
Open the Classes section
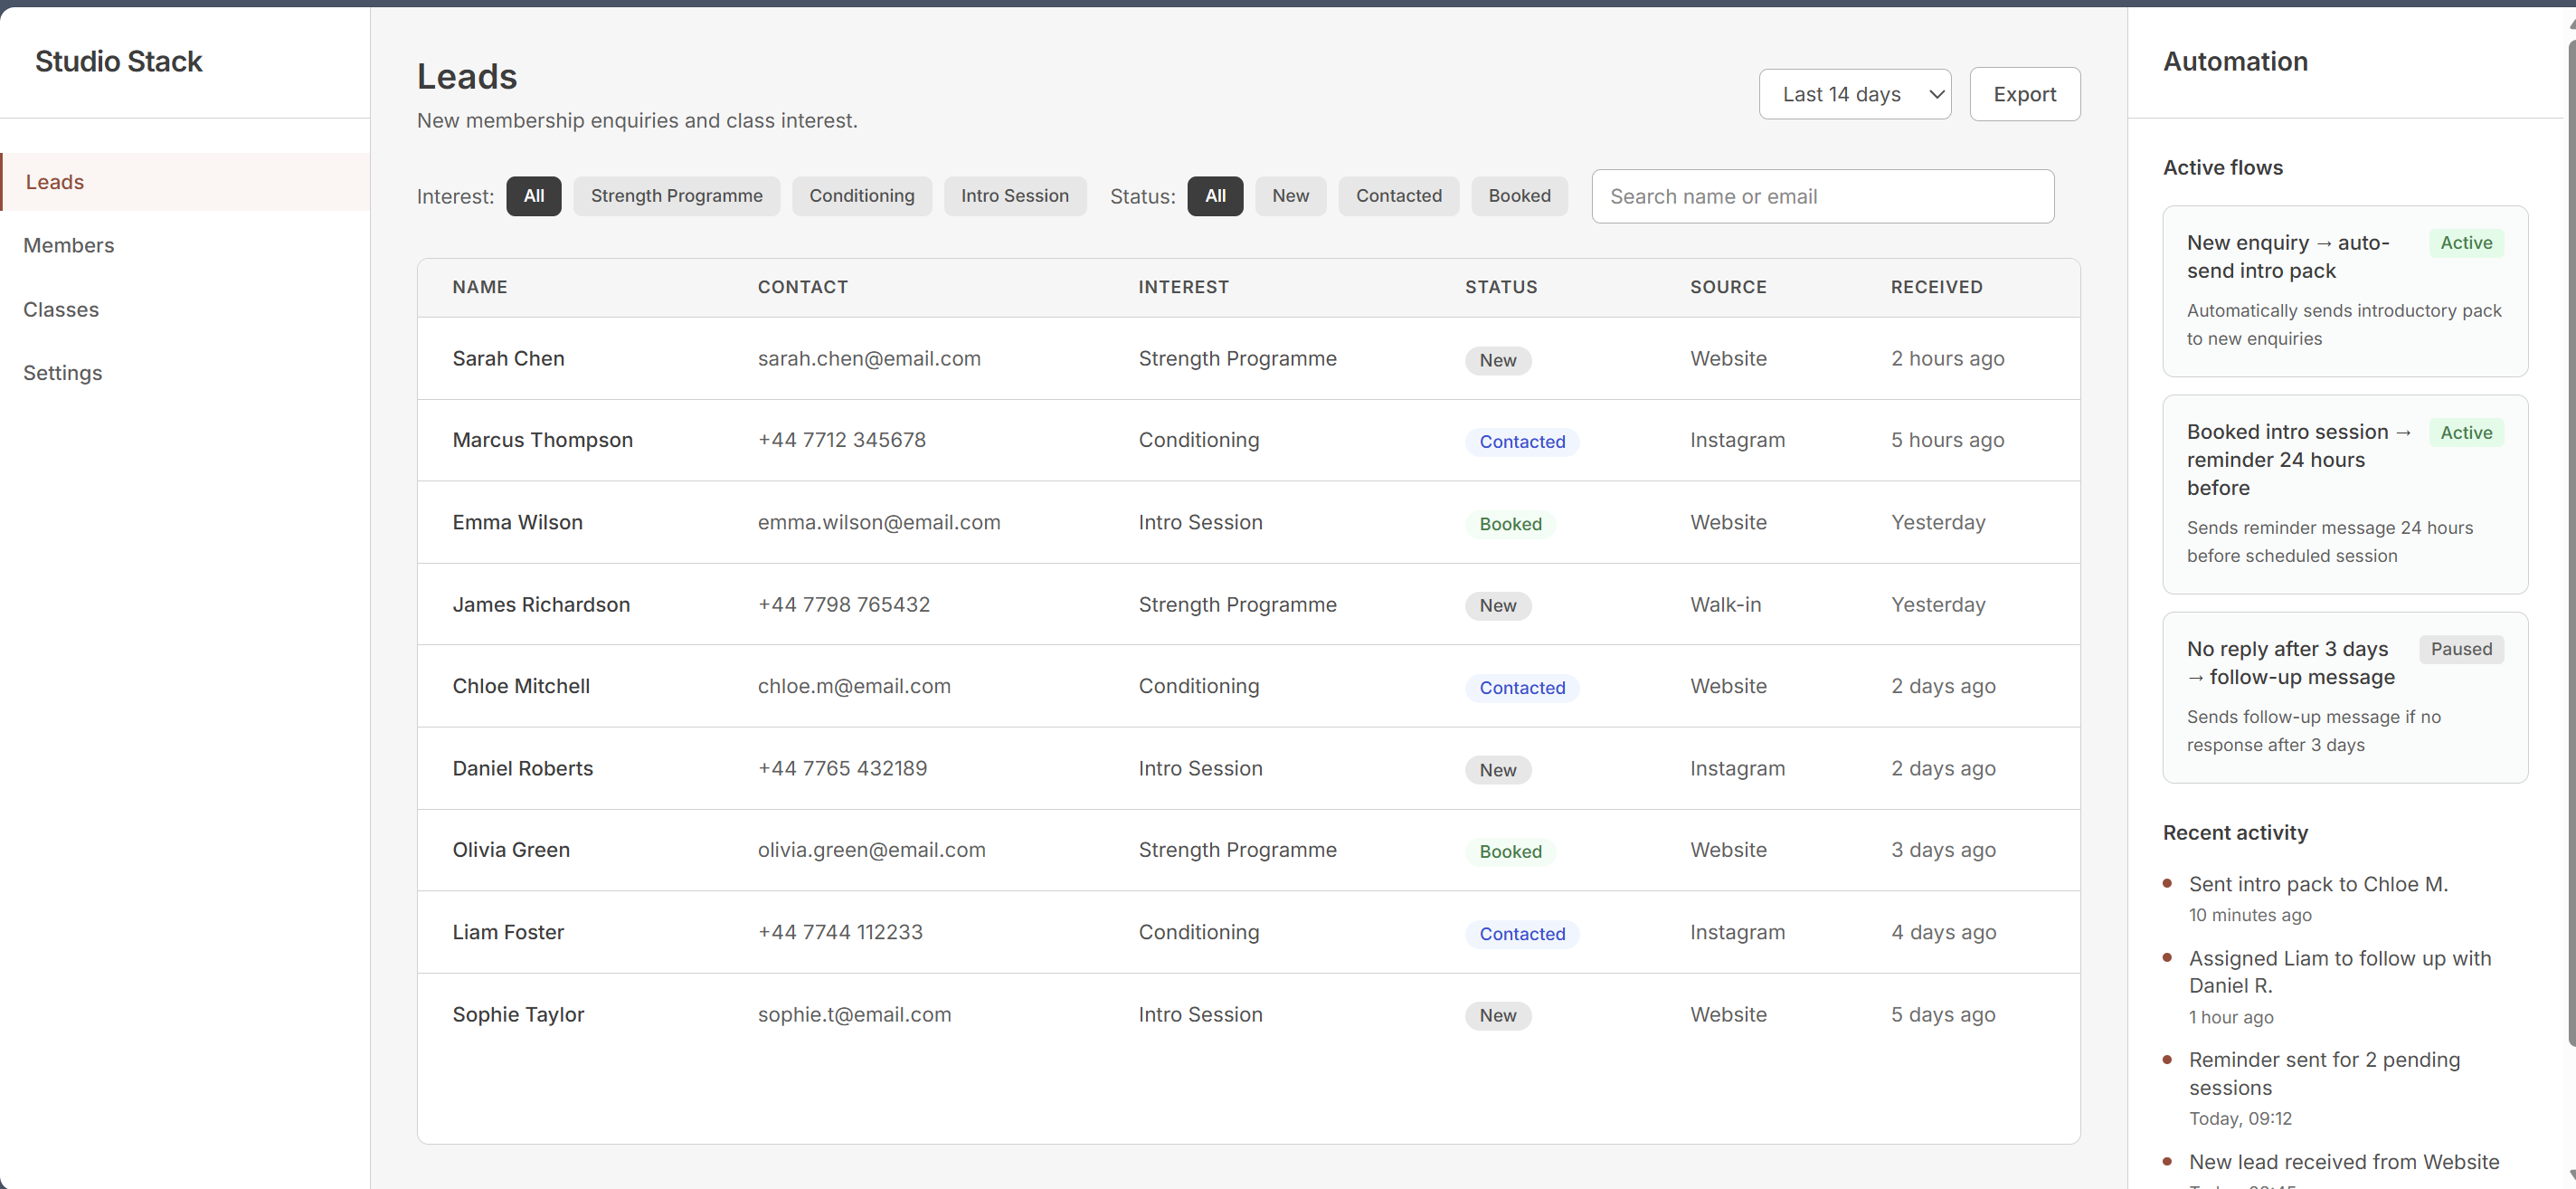pos(61,309)
